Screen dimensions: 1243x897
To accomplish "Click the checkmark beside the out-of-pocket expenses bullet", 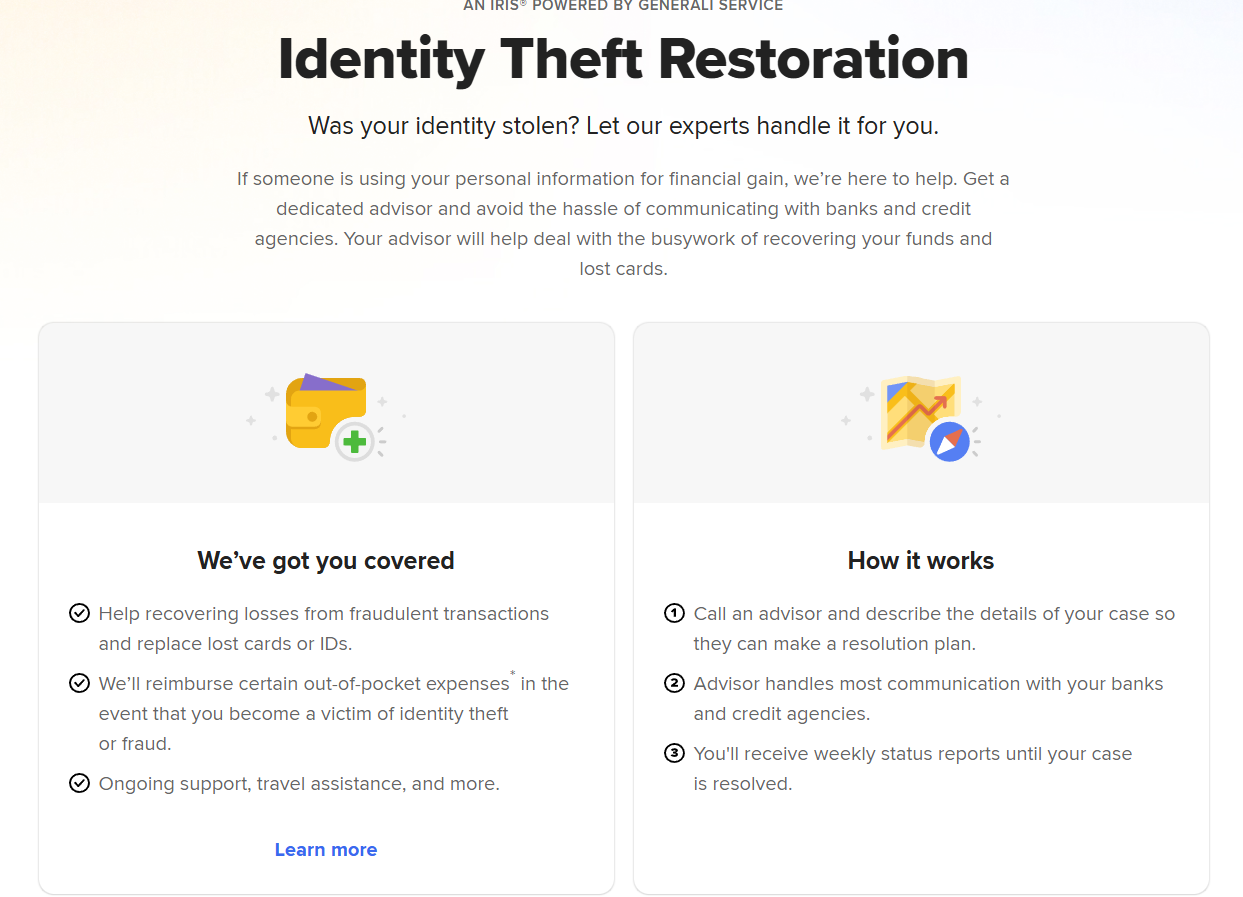I will pyautogui.click(x=79, y=683).
